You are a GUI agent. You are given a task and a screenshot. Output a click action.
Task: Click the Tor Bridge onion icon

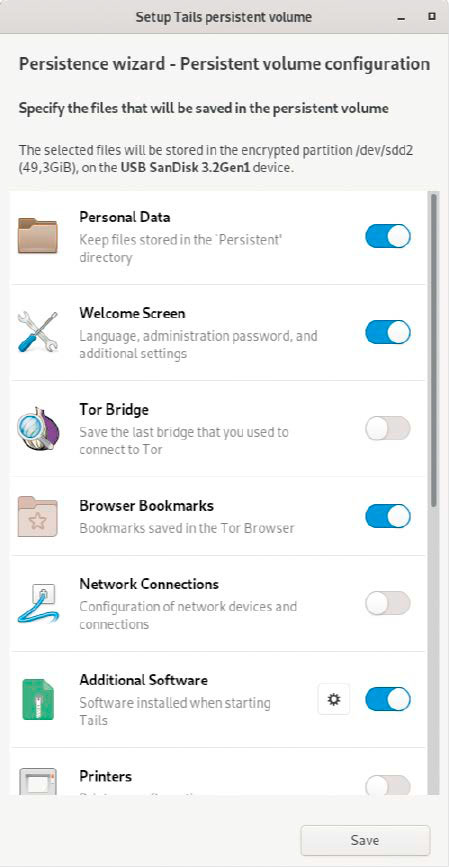pyautogui.click(x=38, y=428)
